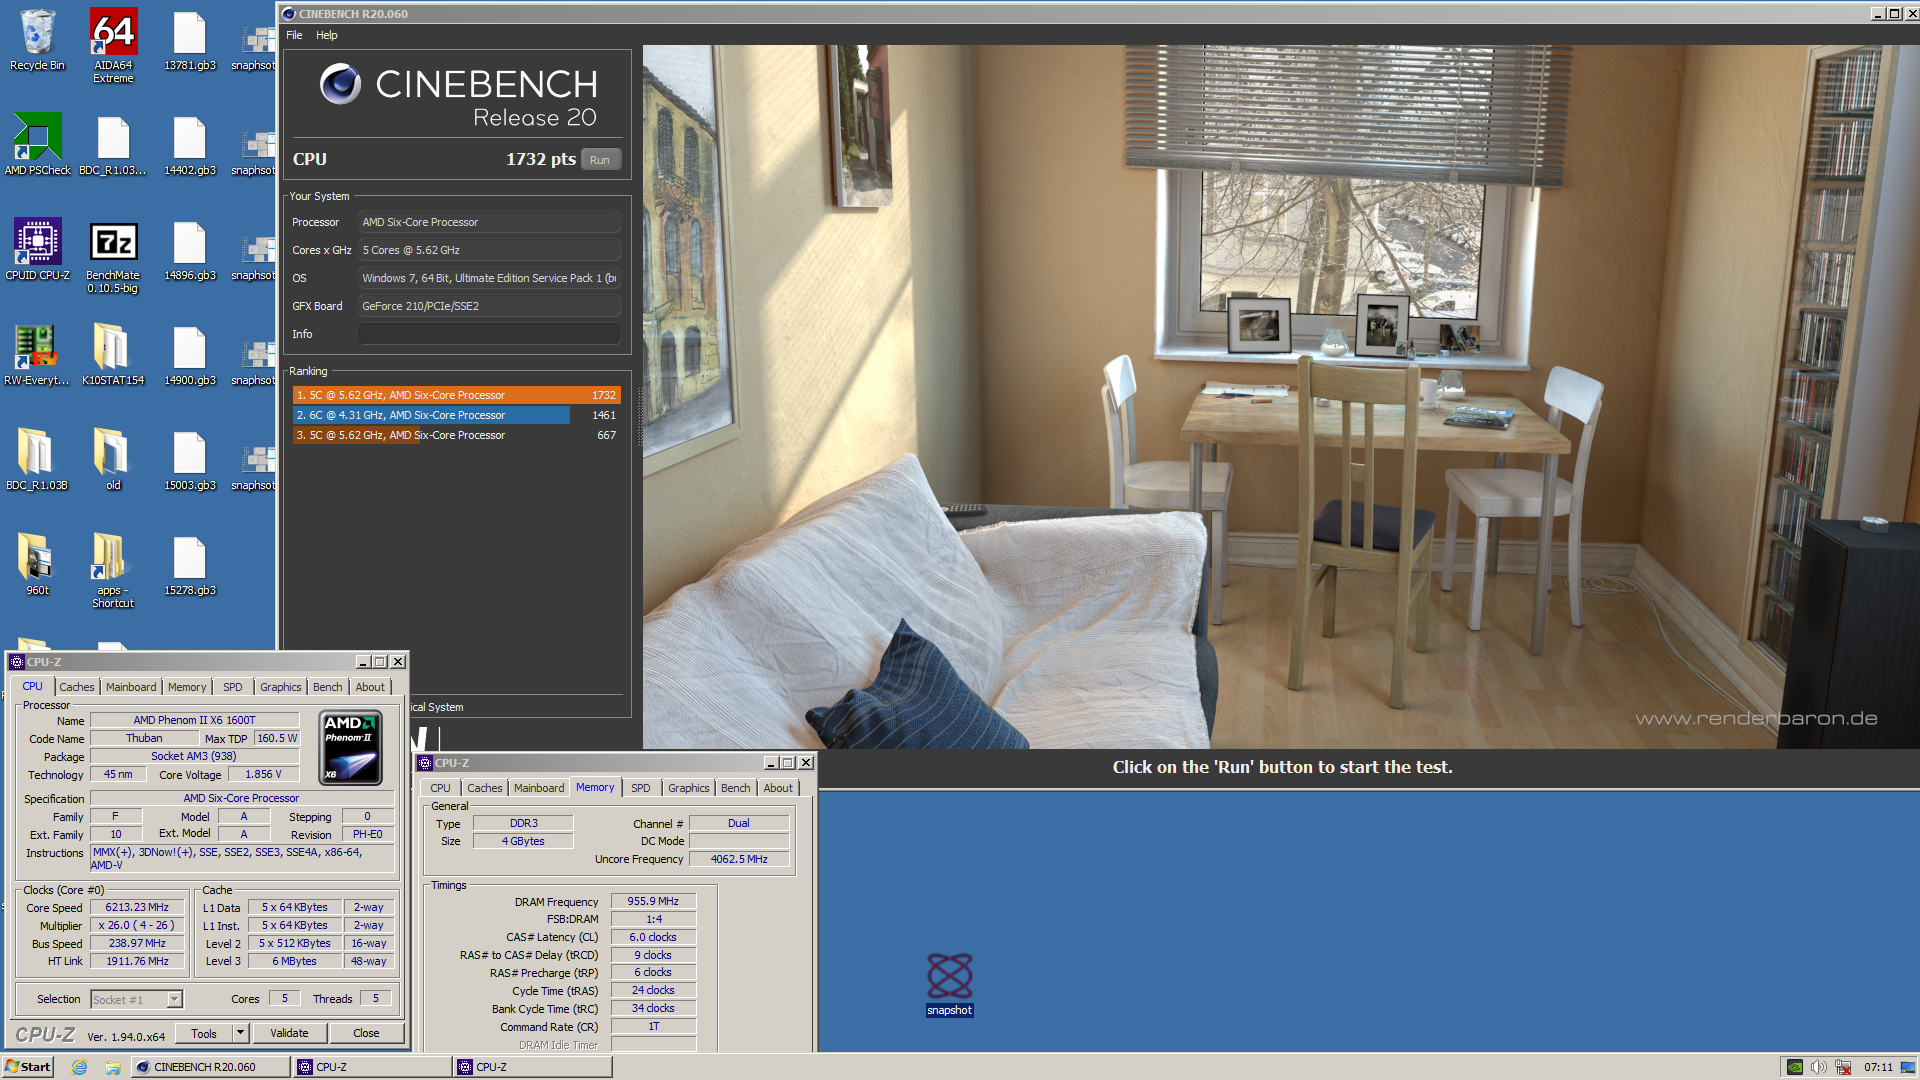Open About tab in processor CPU-Z window

click(x=370, y=687)
